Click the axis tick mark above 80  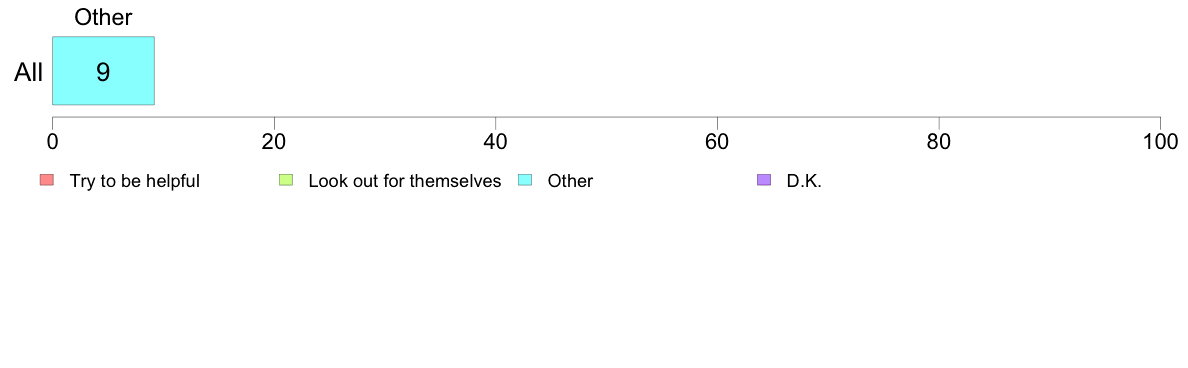pyautogui.click(x=939, y=122)
